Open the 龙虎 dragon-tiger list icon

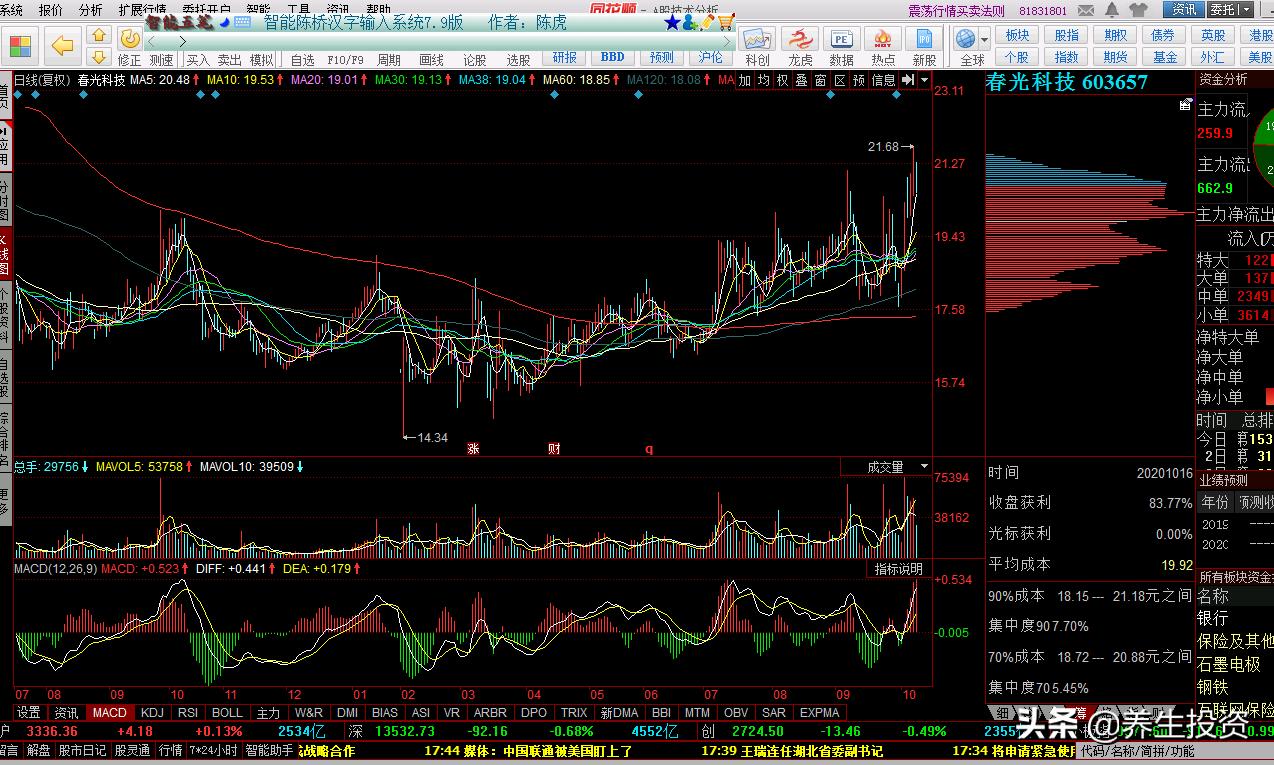(800, 40)
